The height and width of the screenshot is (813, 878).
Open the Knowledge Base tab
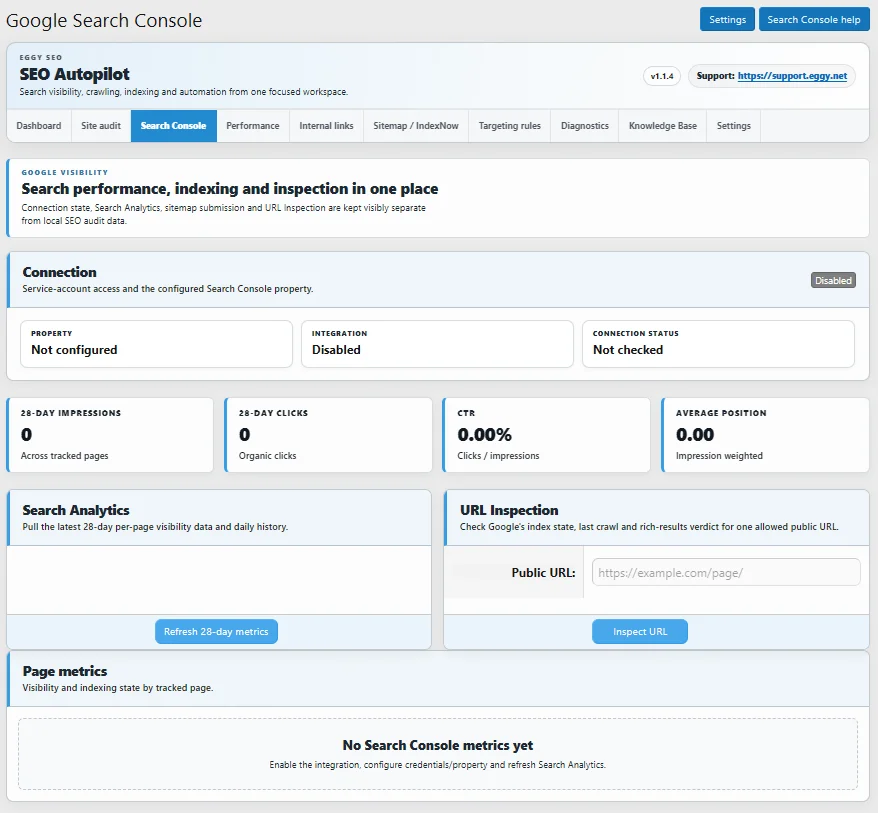click(x=662, y=126)
